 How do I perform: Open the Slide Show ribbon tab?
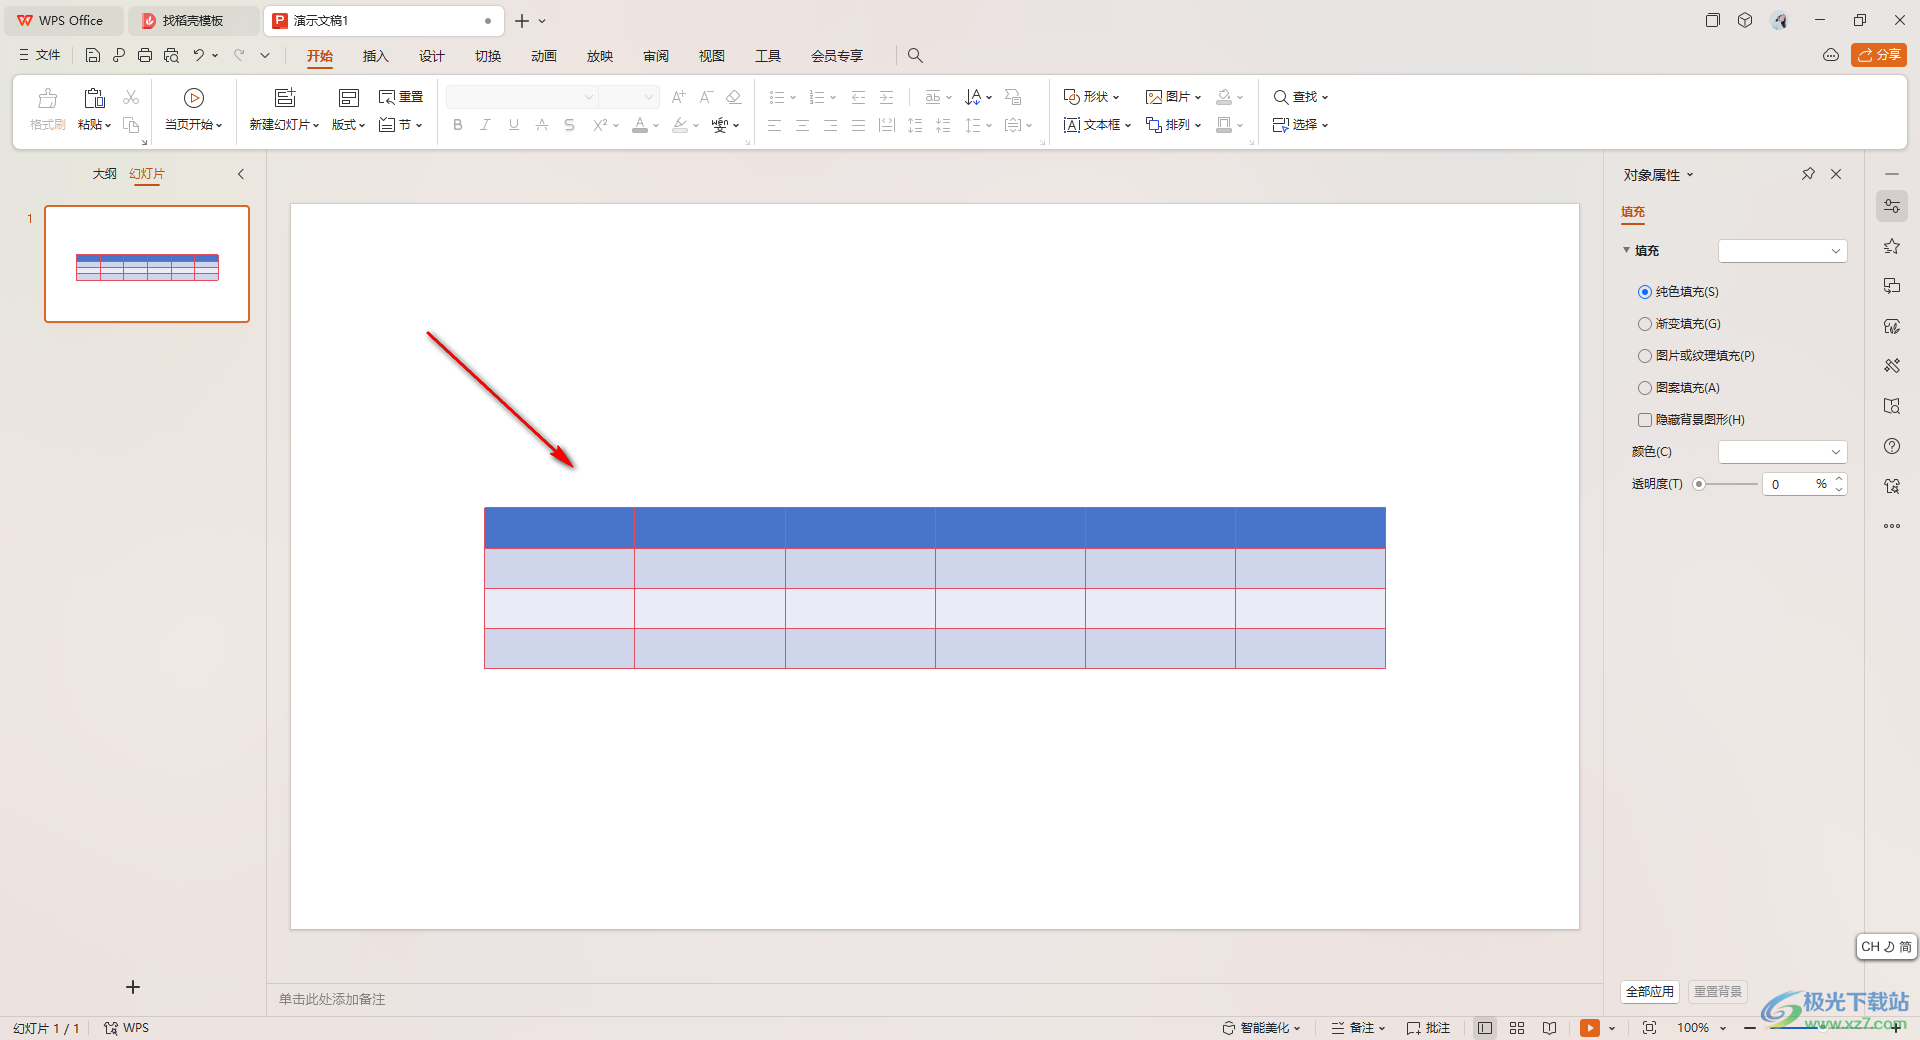coord(599,56)
